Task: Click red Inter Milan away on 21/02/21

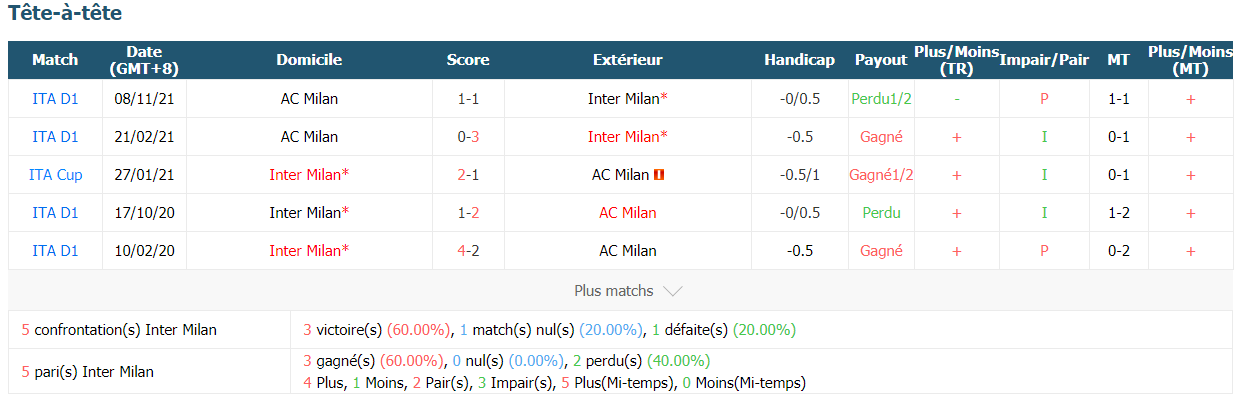Action: tap(628, 137)
